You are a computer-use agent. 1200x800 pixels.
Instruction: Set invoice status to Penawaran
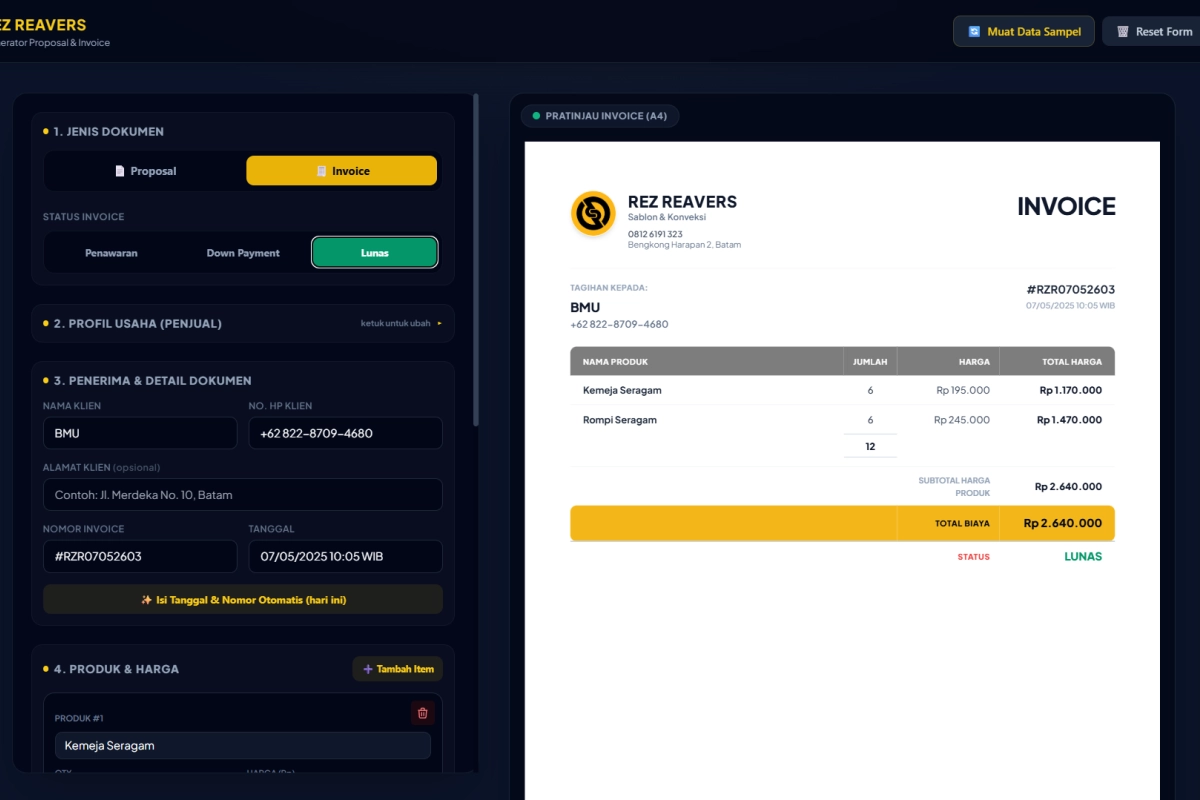110,253
